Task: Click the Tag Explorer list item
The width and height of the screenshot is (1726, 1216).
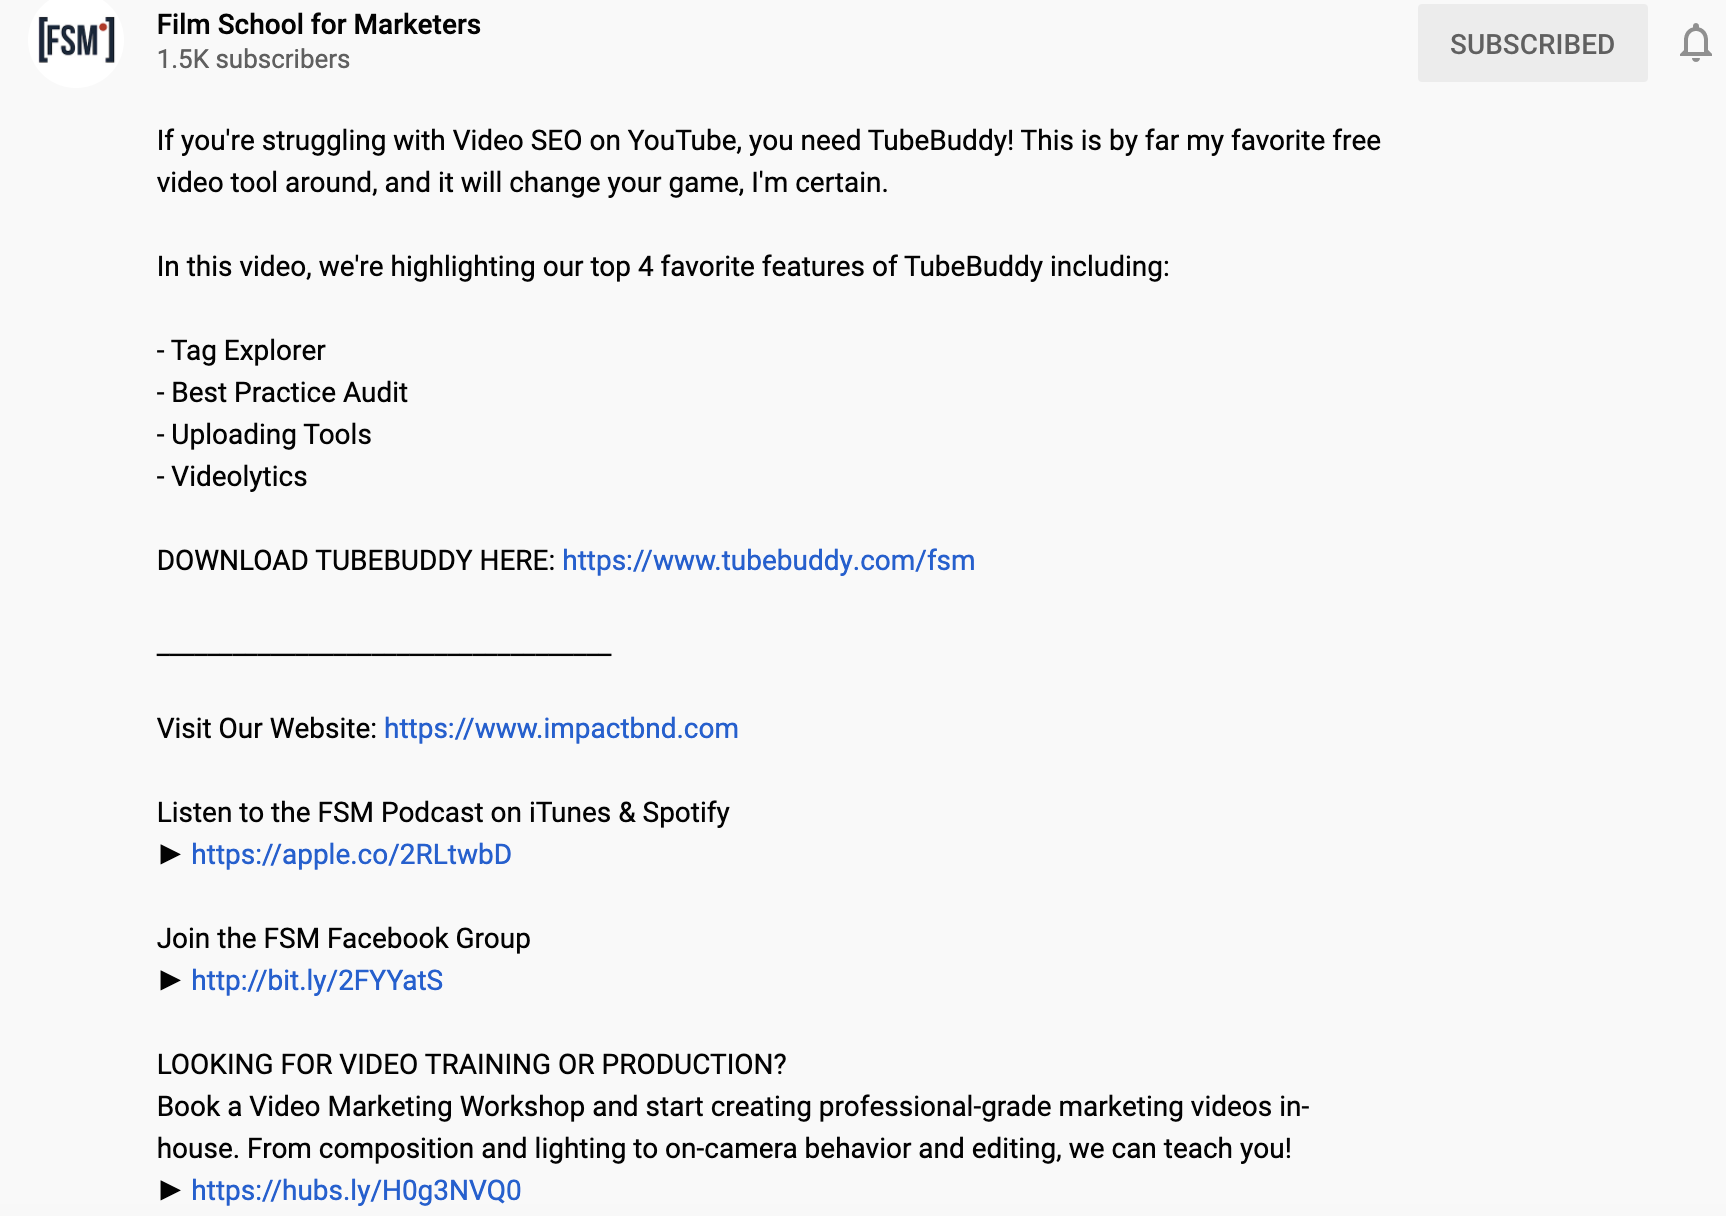Action: point(241,350)
